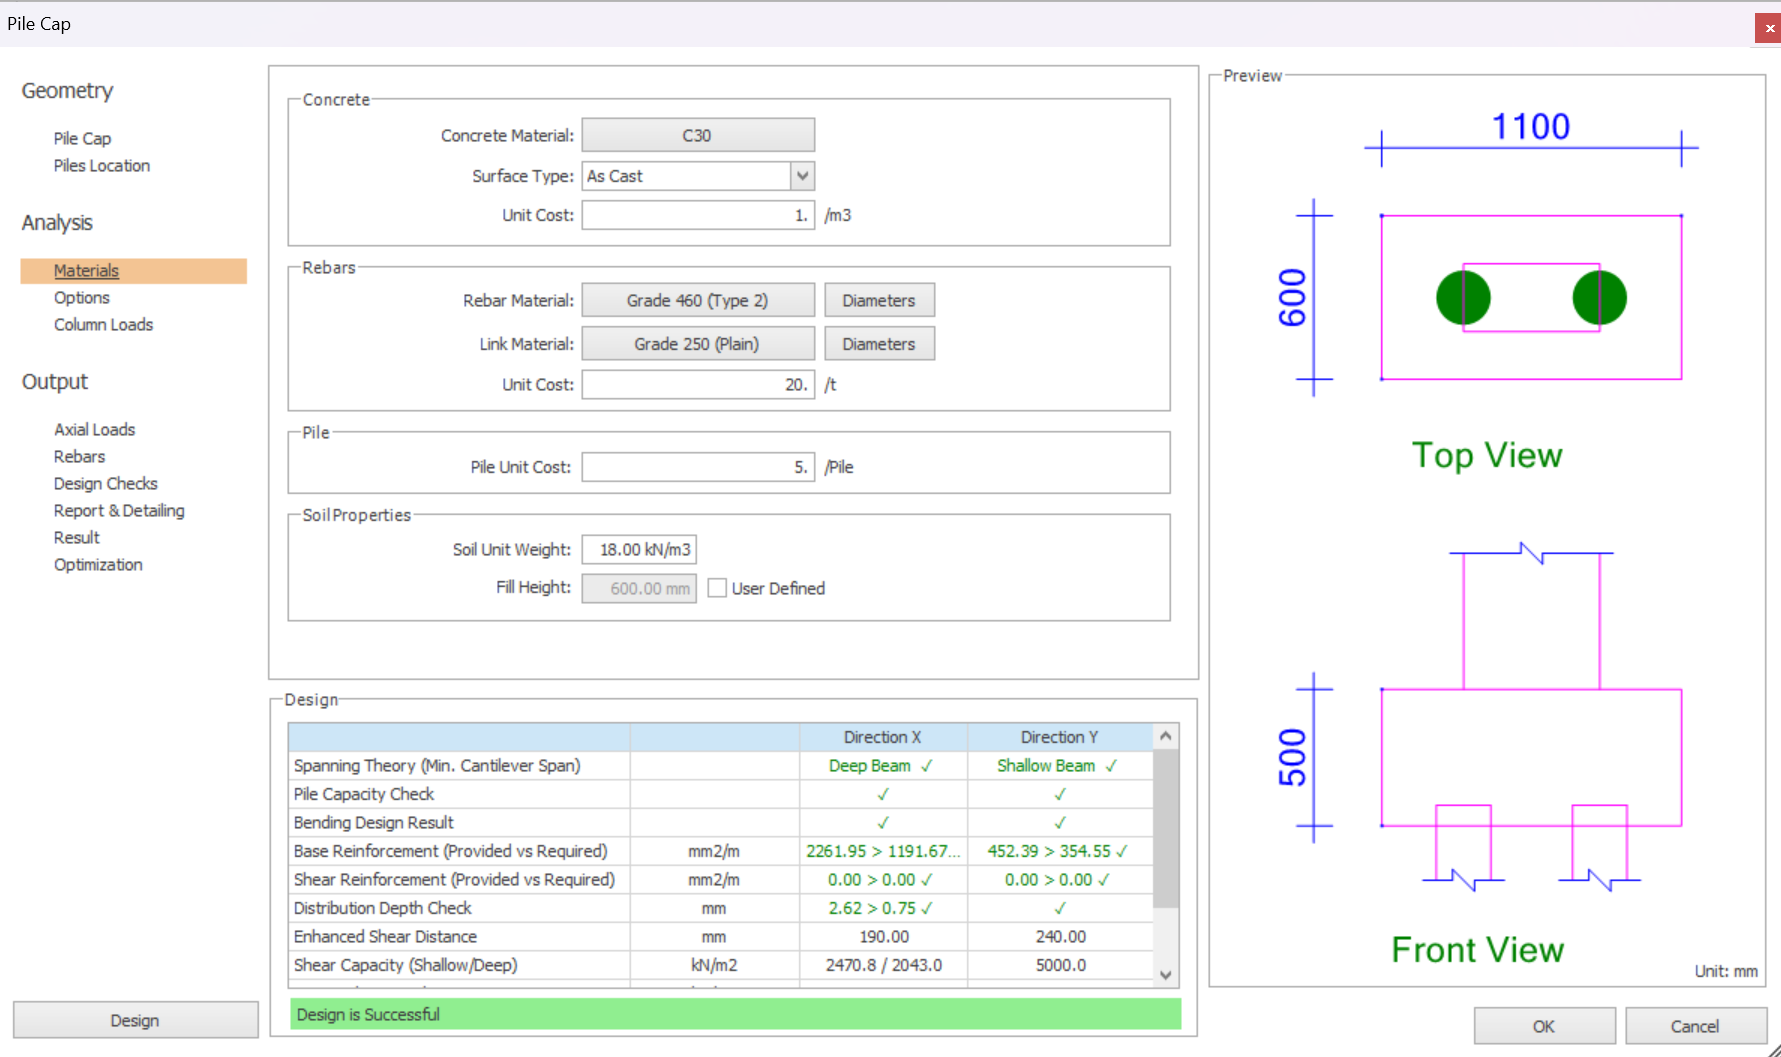Click the C30 concrete material button
Viewport: 1781px width, 1057px height.
click(697, 135)
